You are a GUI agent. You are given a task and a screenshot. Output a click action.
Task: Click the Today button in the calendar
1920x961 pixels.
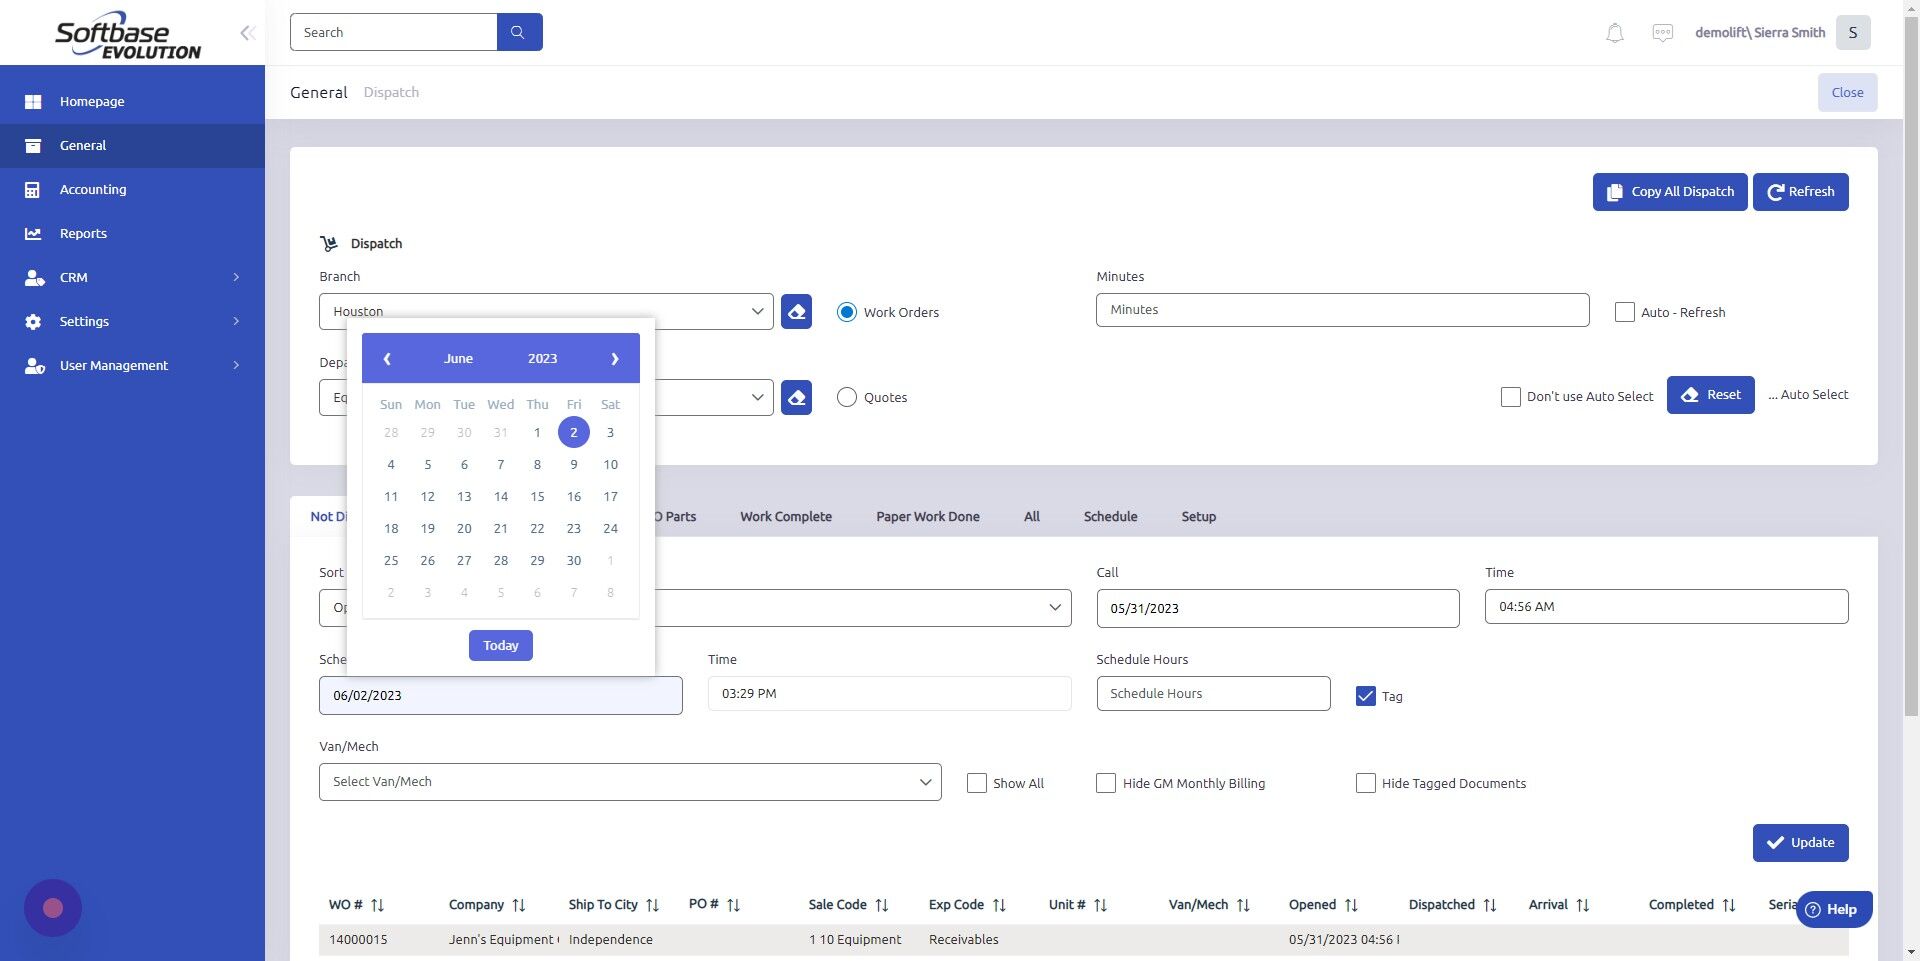500,645
